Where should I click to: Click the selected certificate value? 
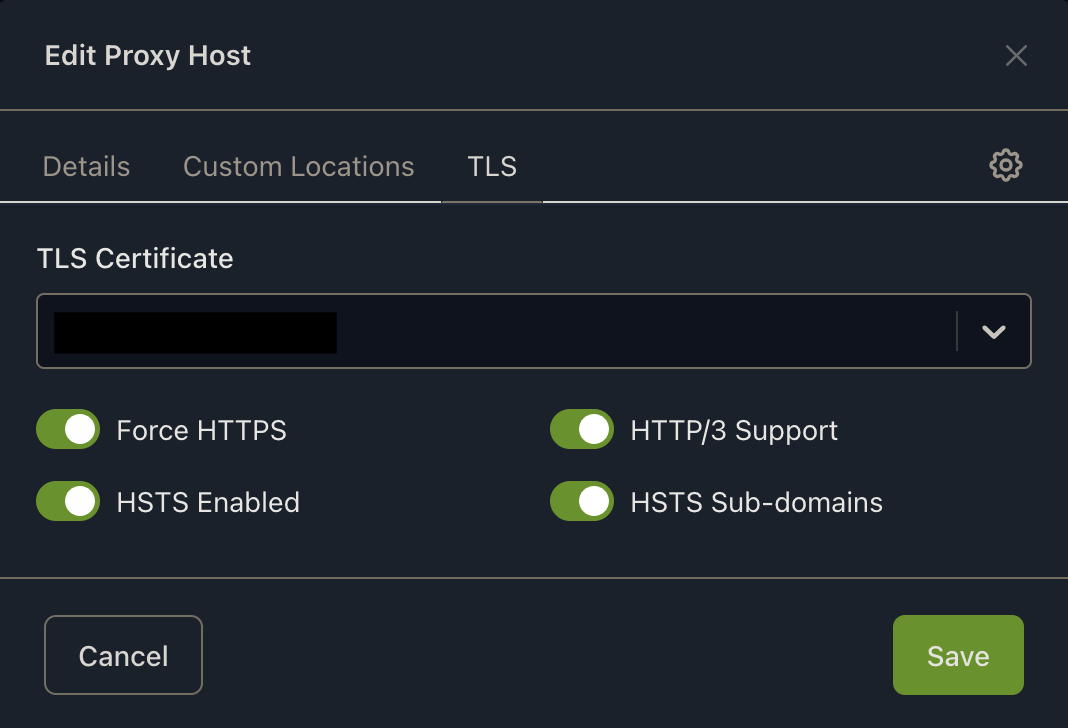[195, 332]
